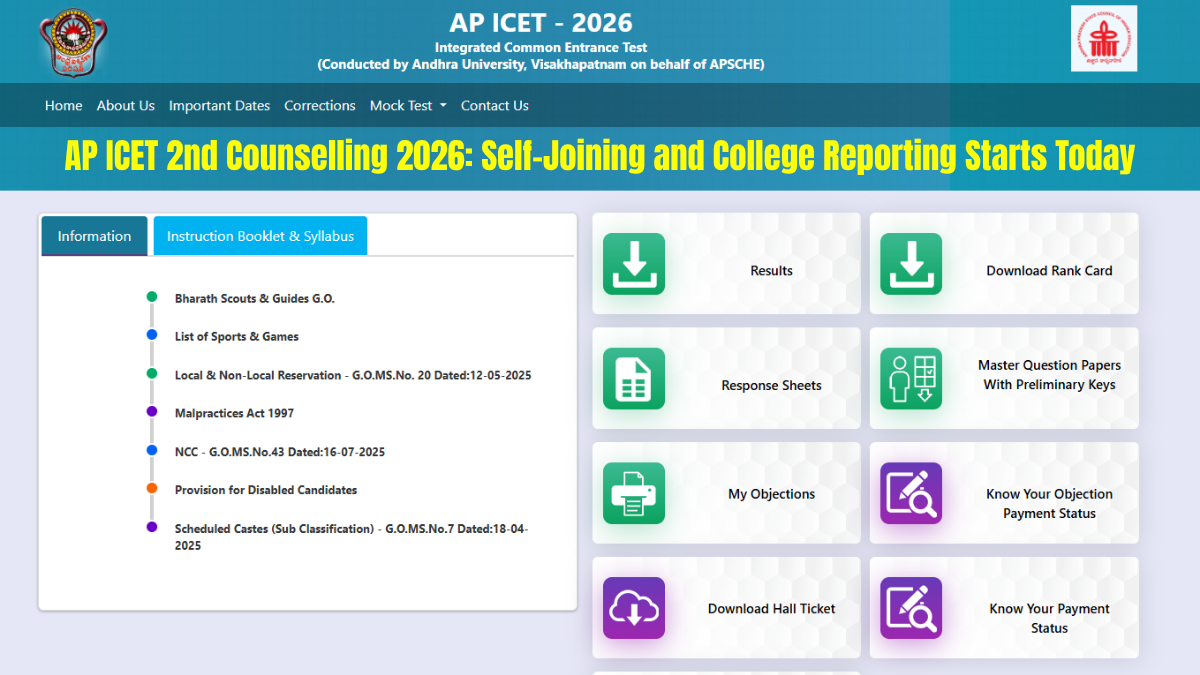Open the Contact Us page
The height and width of the screenshot is (675, 1200).
click(x=495, y=106)
